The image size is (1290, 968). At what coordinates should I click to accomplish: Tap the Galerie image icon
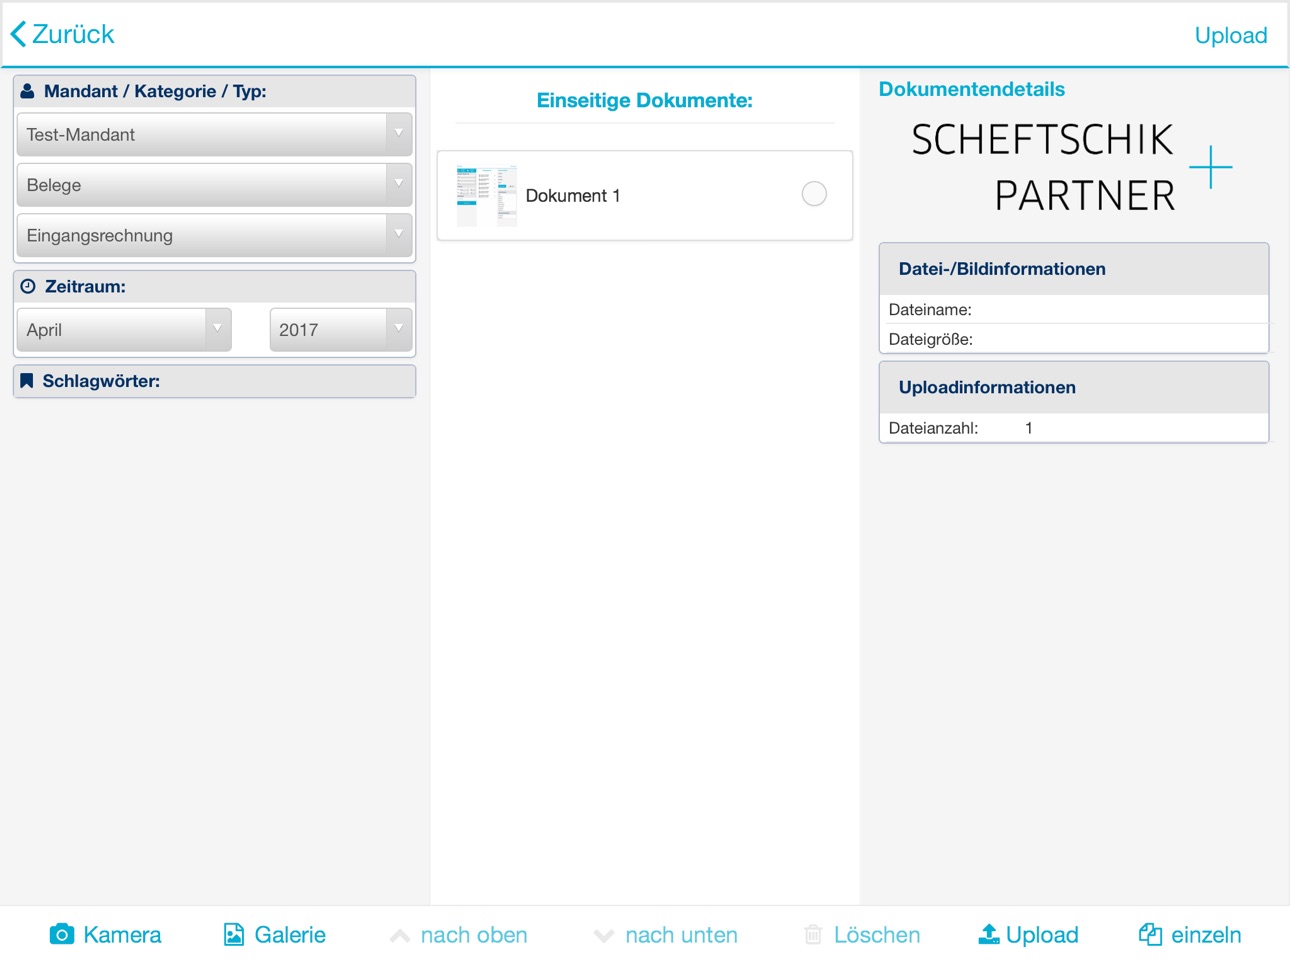click(x=234, y=934)
